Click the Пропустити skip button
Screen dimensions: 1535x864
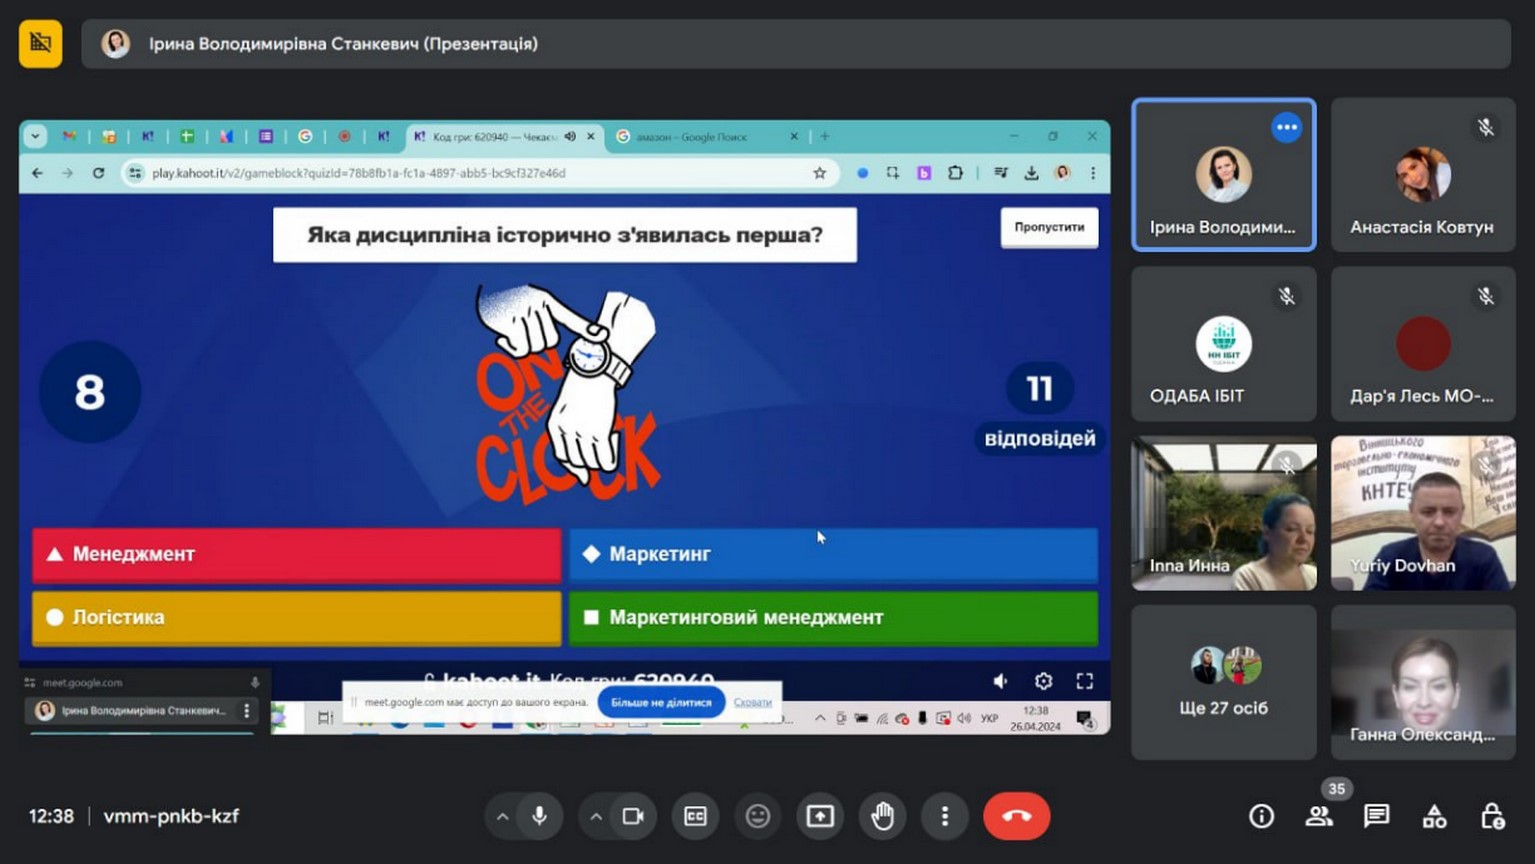pyautogui.click(x=1049, y=227)
